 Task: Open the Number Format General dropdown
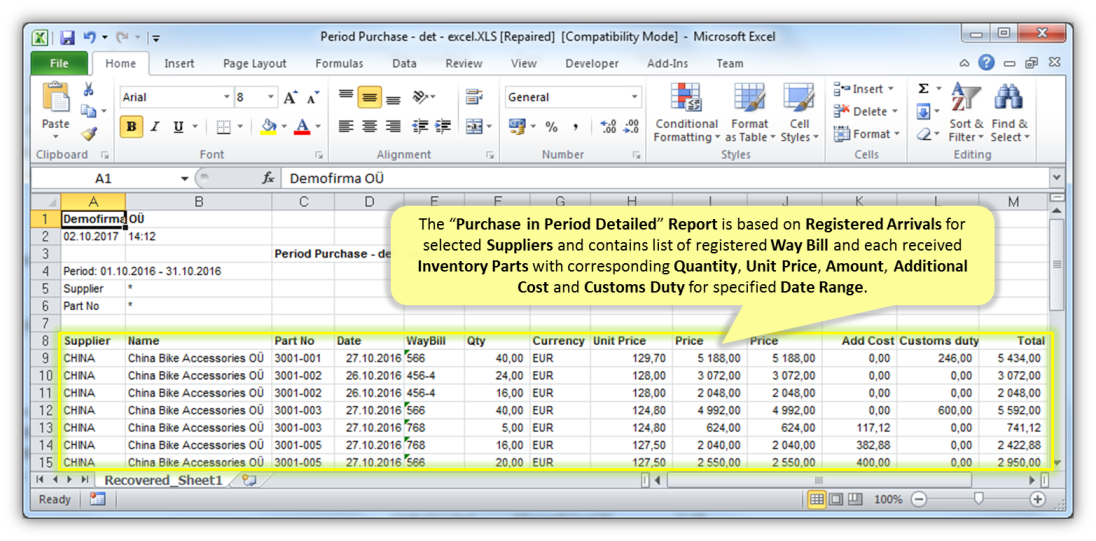click(x=635, y=97)
